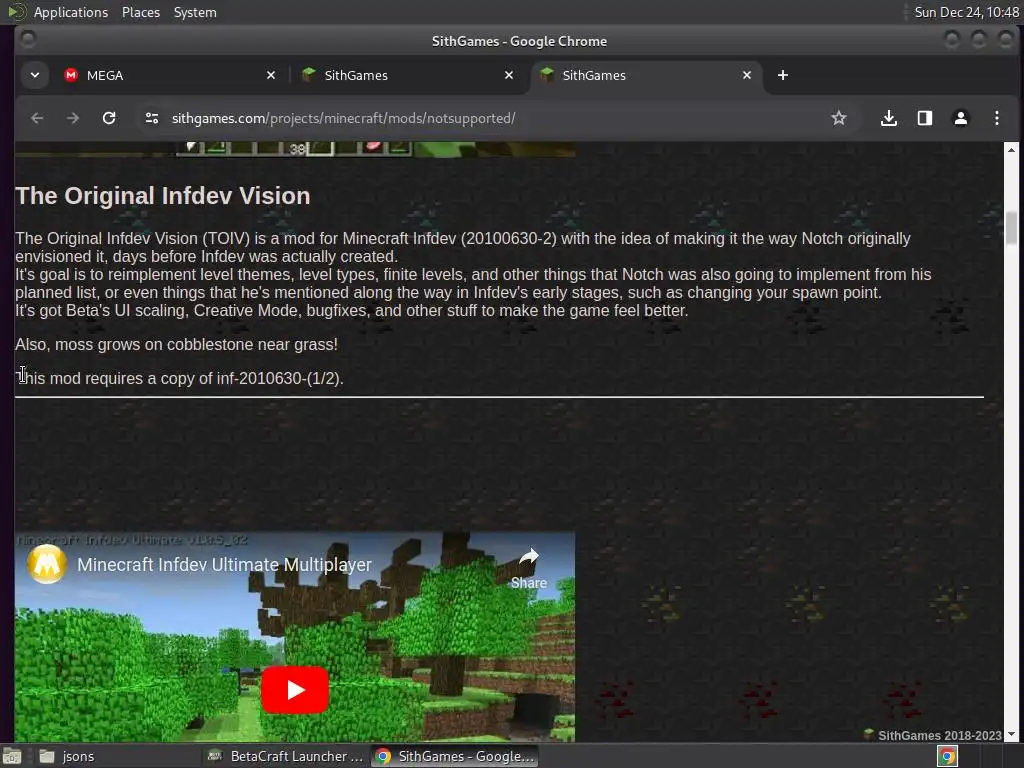Click the Share arrow on the video
Screen dimensions: 1024x768
[x=528, y=568]
